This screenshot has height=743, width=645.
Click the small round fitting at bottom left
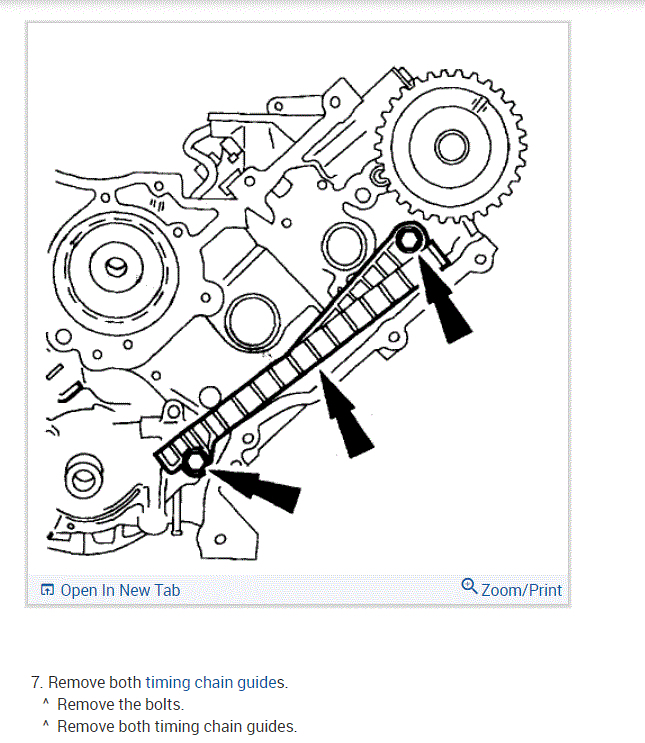coord(83,477)
